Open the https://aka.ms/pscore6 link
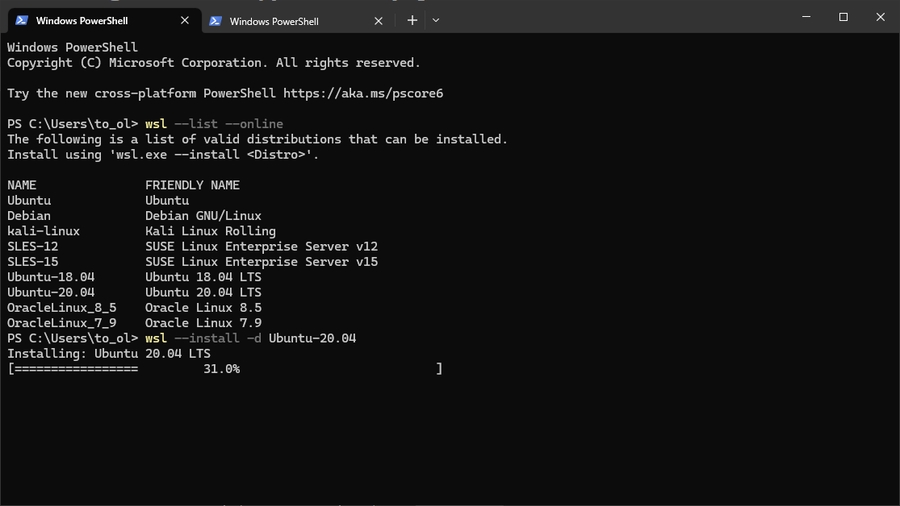 click(363, 93)
